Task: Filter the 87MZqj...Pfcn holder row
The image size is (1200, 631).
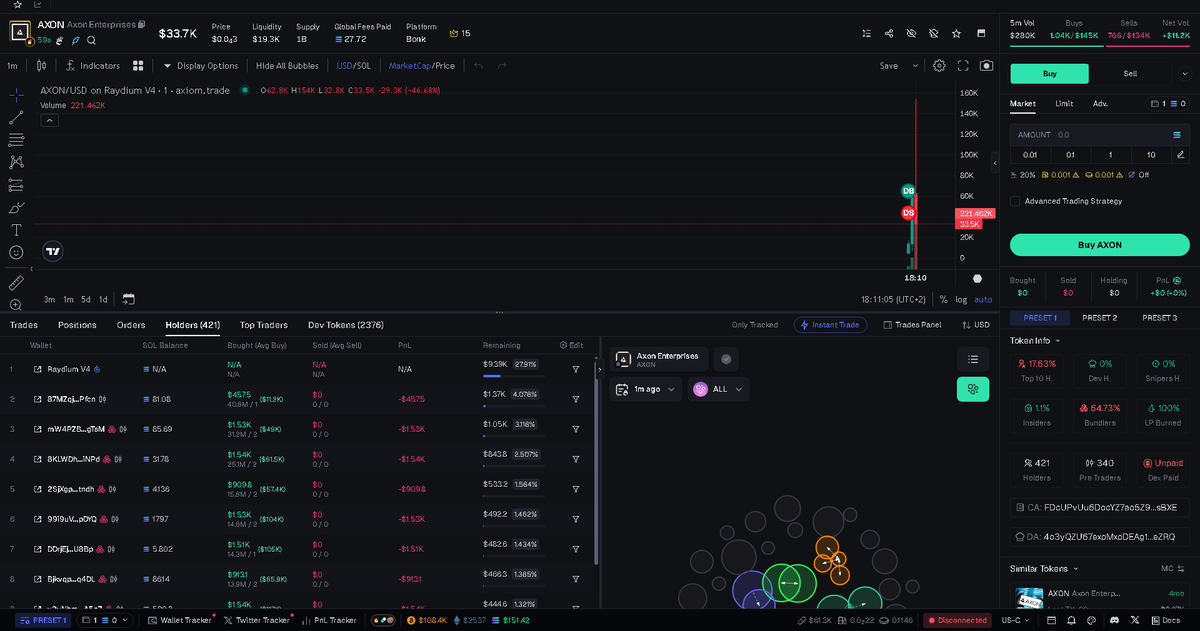Action: pyautogui.click(x=576, y=399)
